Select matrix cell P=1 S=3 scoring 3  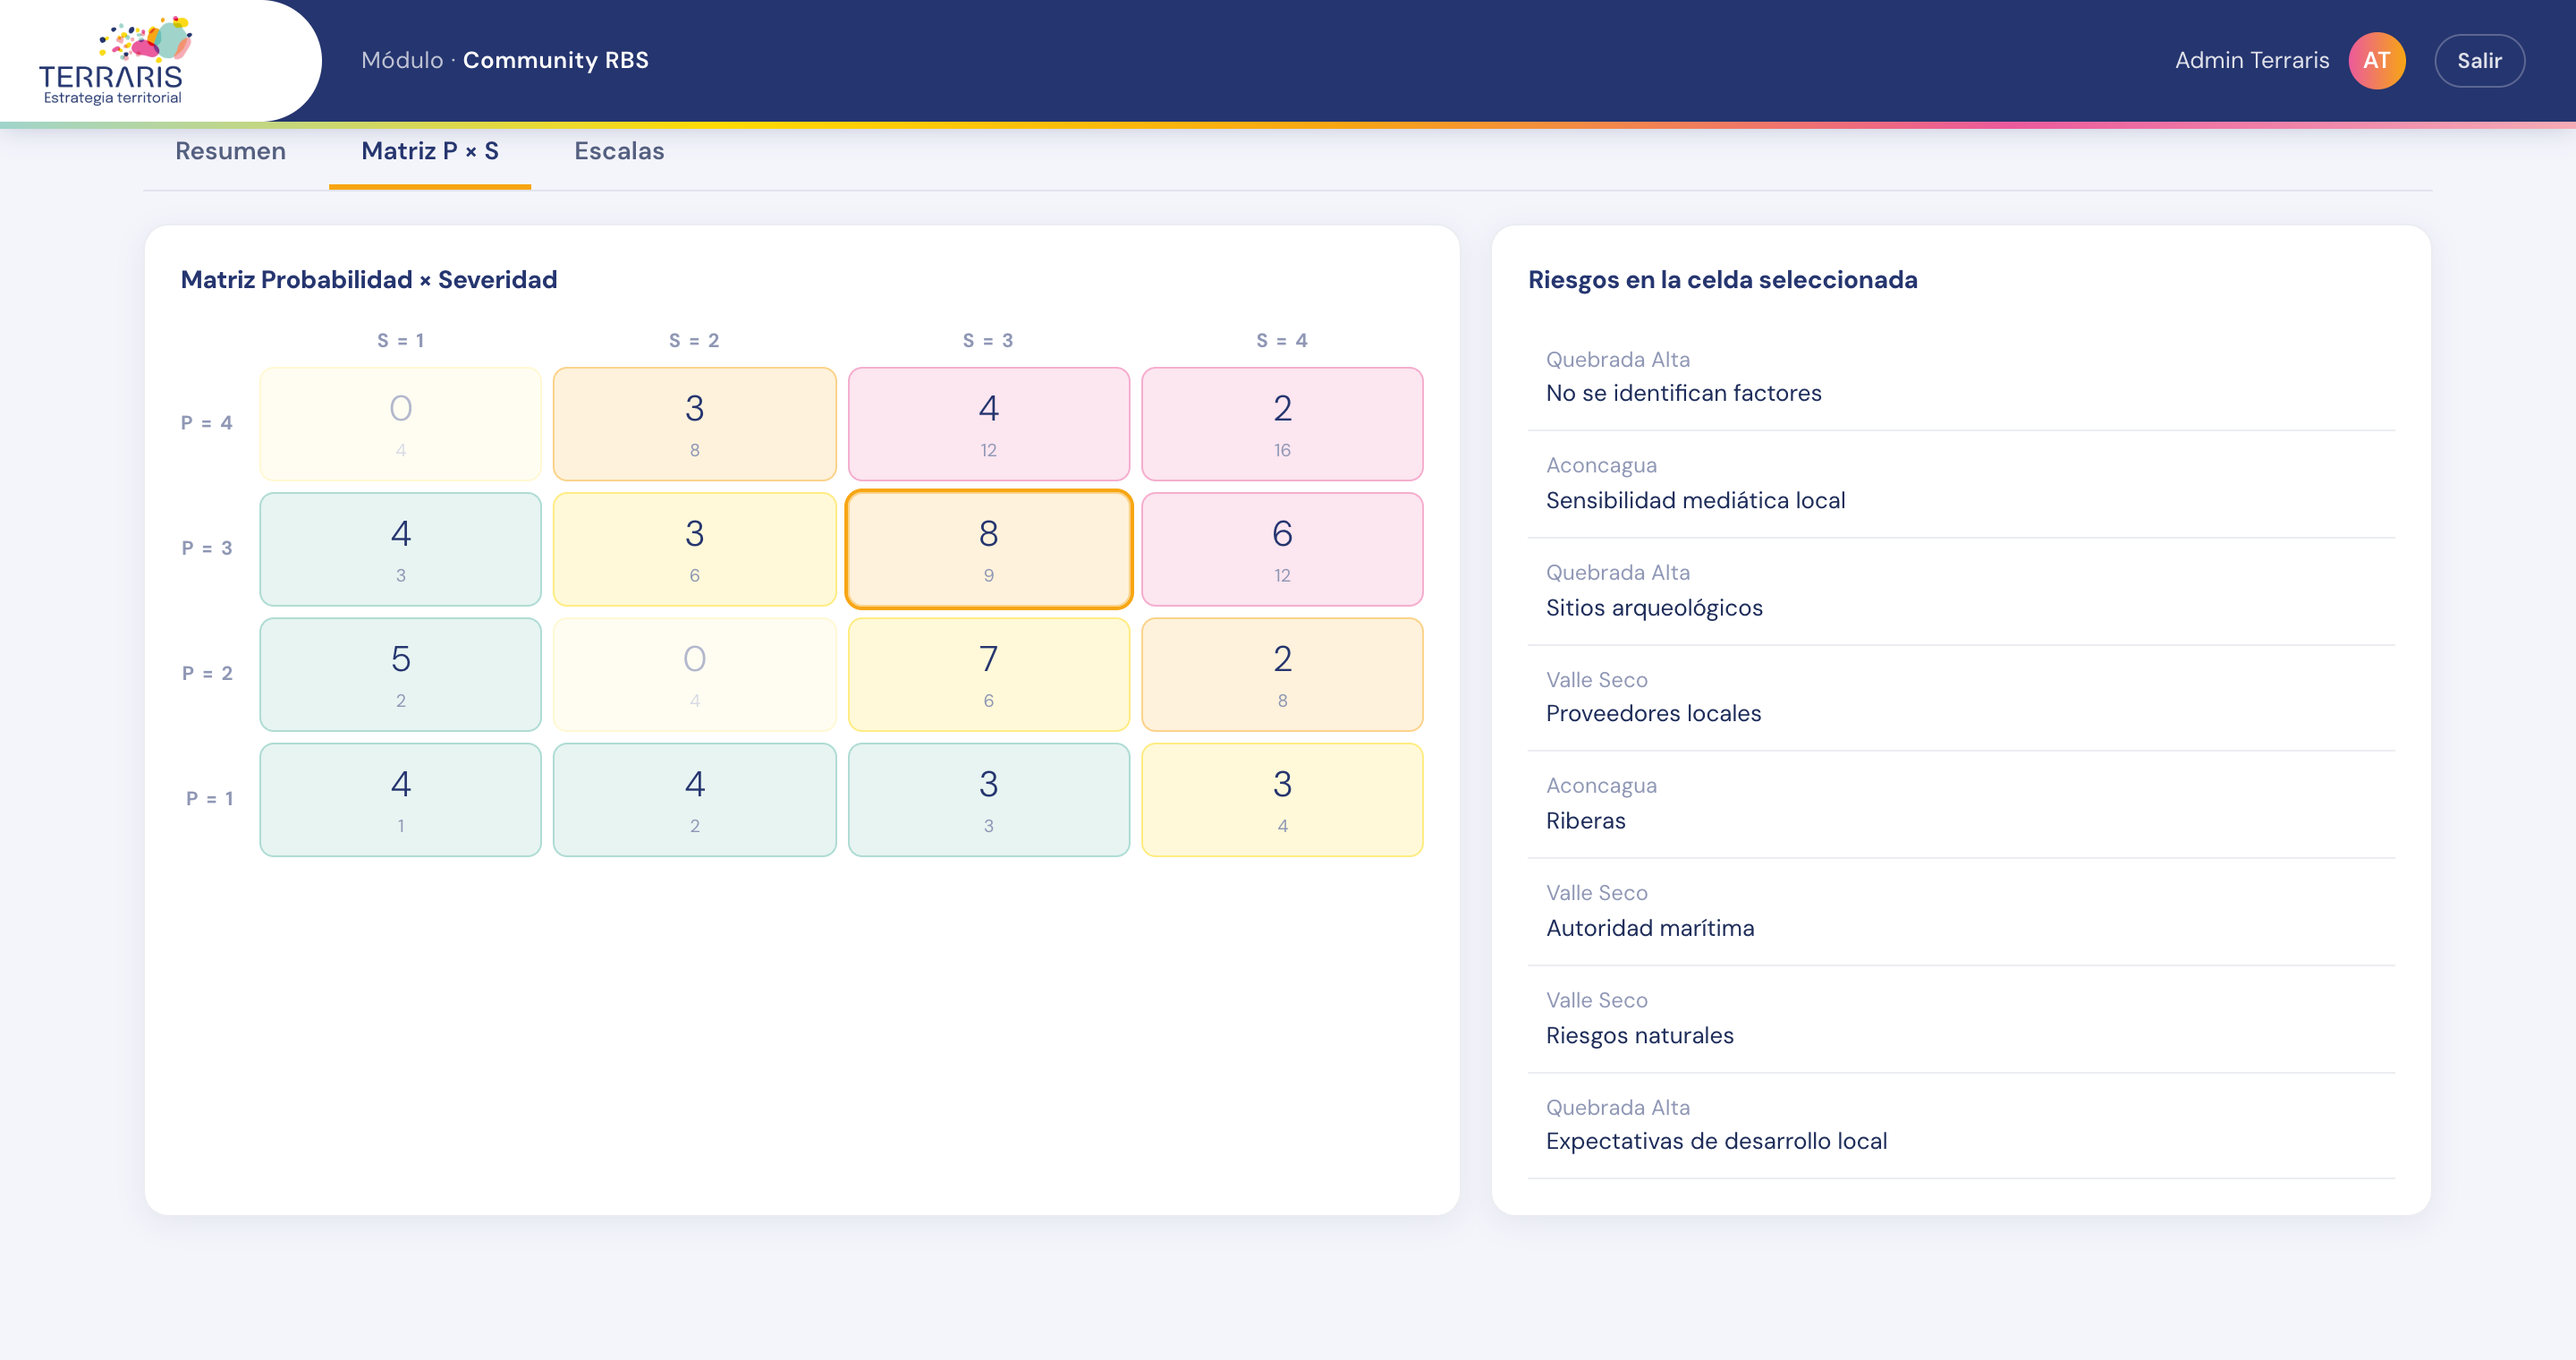(x=988, y=799)
